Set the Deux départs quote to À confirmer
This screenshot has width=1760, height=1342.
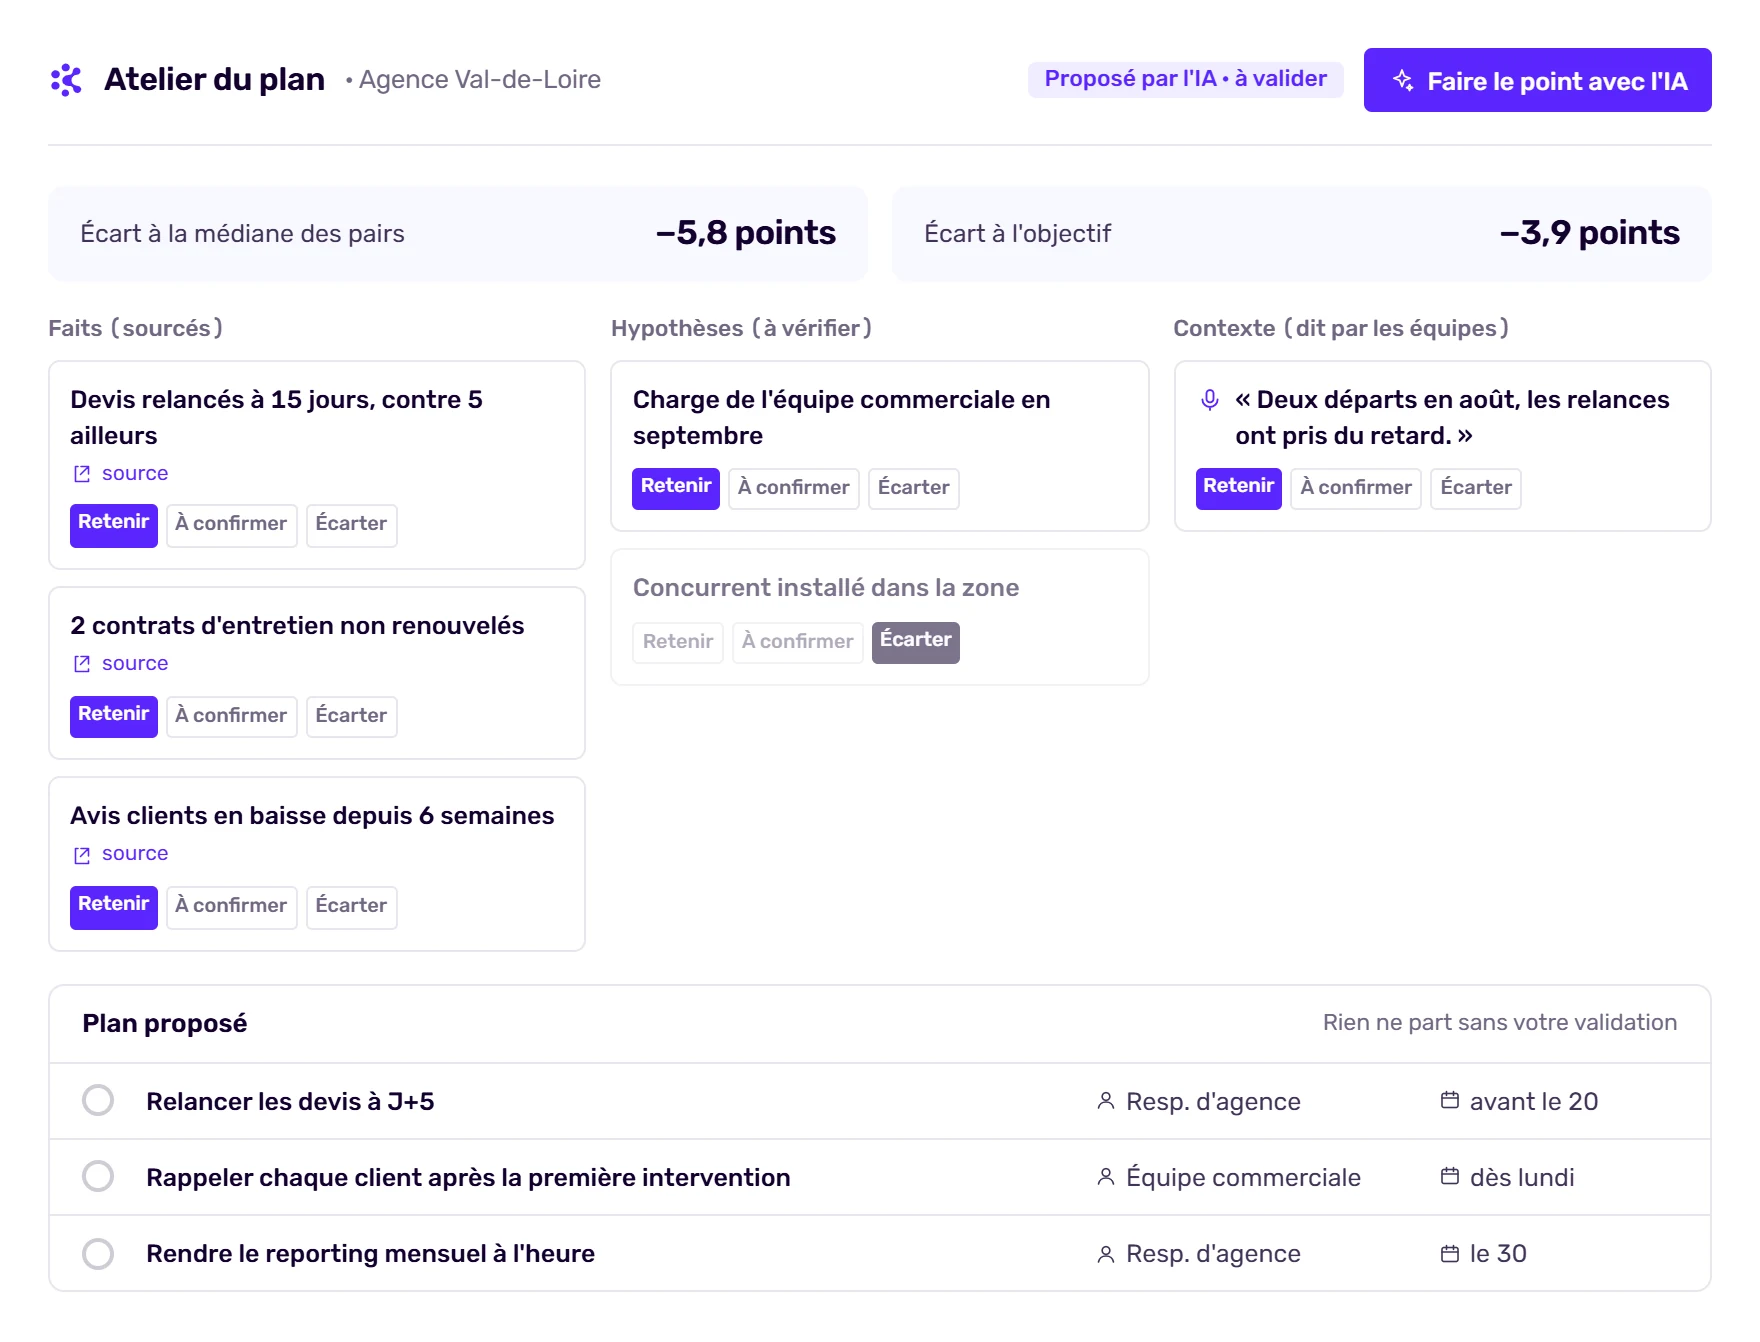click(x=1356, y=488)
